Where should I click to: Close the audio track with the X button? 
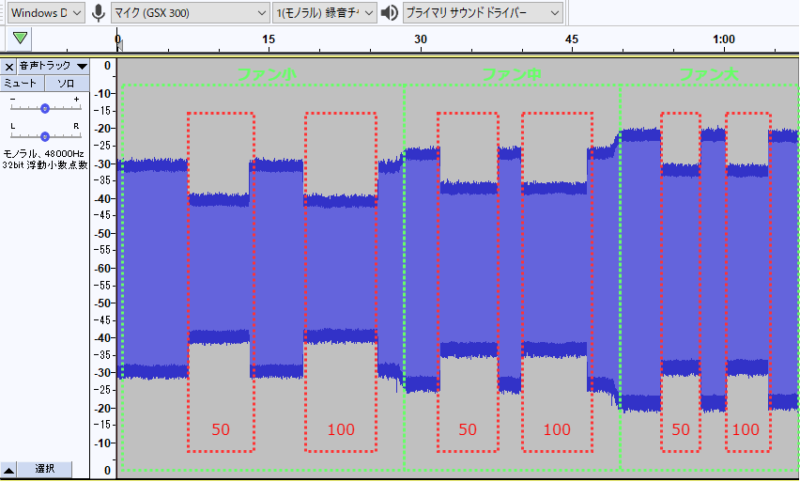(9, 67)
